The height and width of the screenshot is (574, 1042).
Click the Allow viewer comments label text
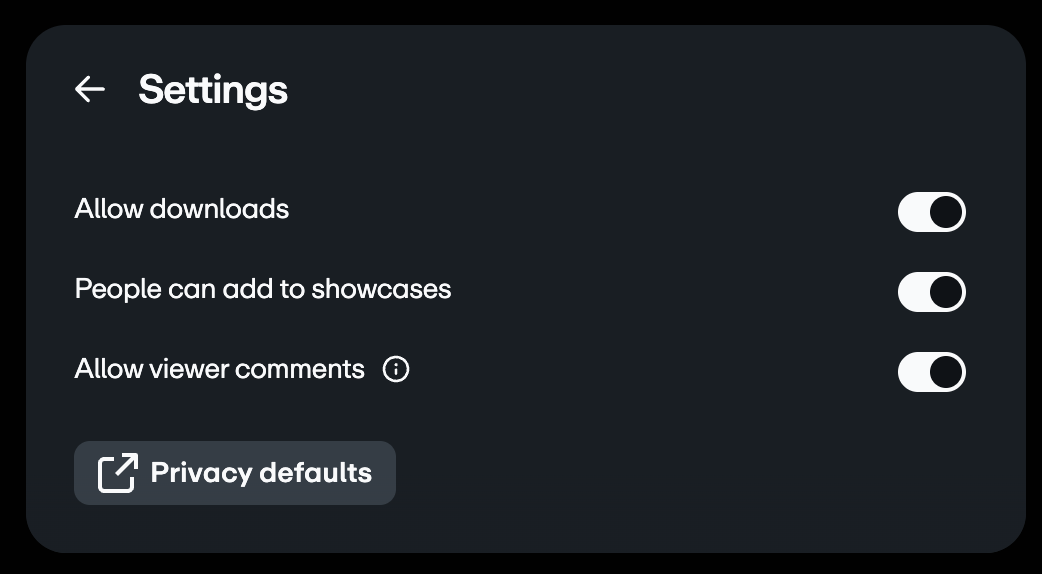coord(220,369)
